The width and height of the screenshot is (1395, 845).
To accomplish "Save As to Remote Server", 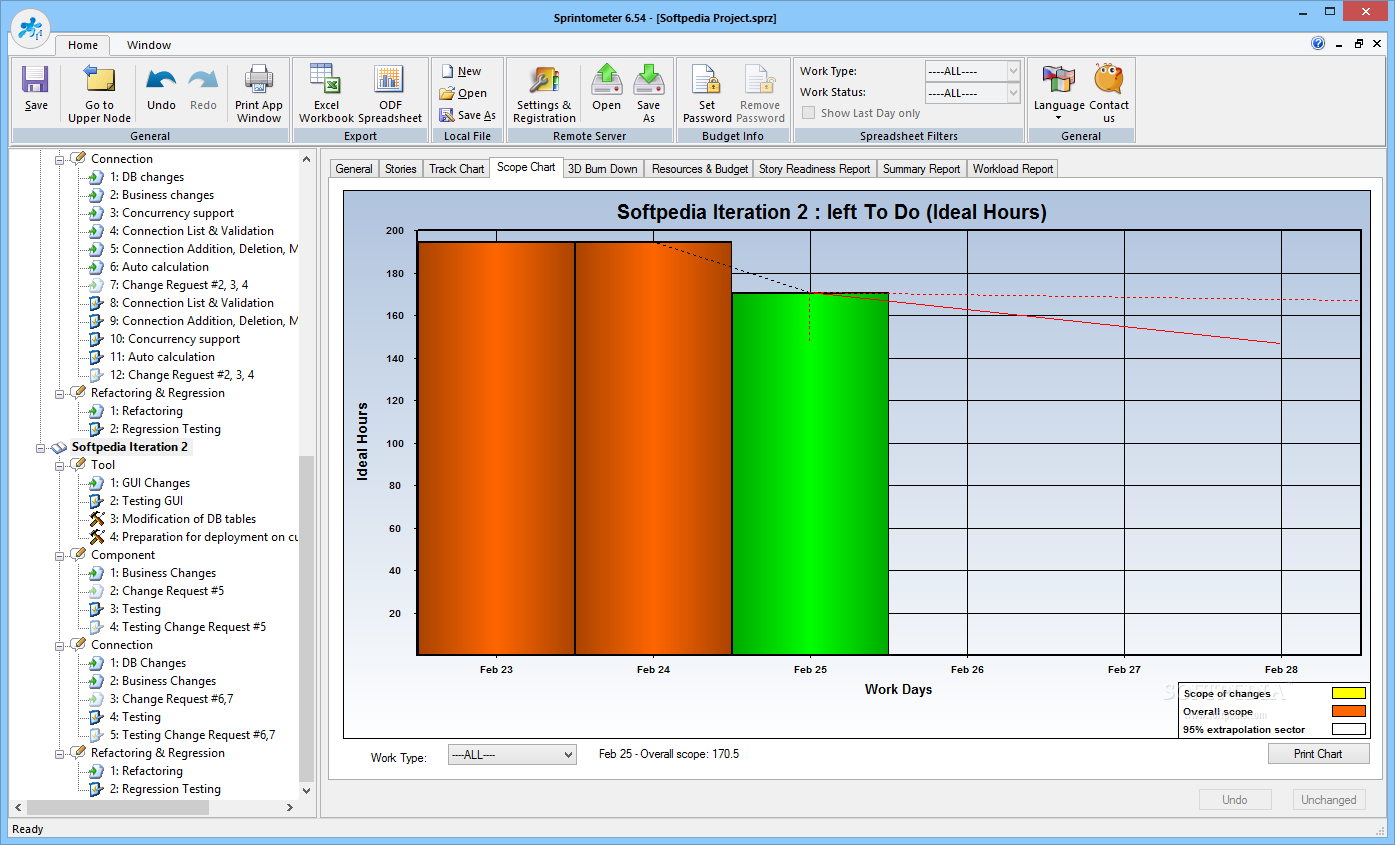I will pos(648,94).
